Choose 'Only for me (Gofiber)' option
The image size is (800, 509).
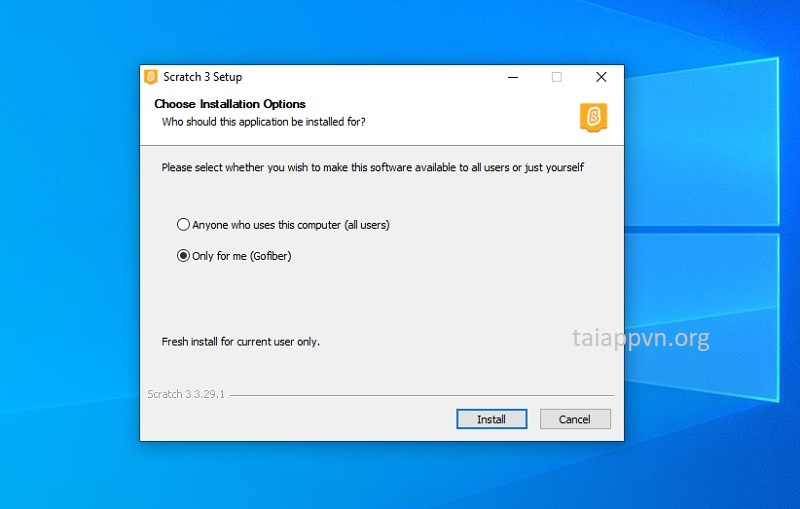tap(183, 256)
